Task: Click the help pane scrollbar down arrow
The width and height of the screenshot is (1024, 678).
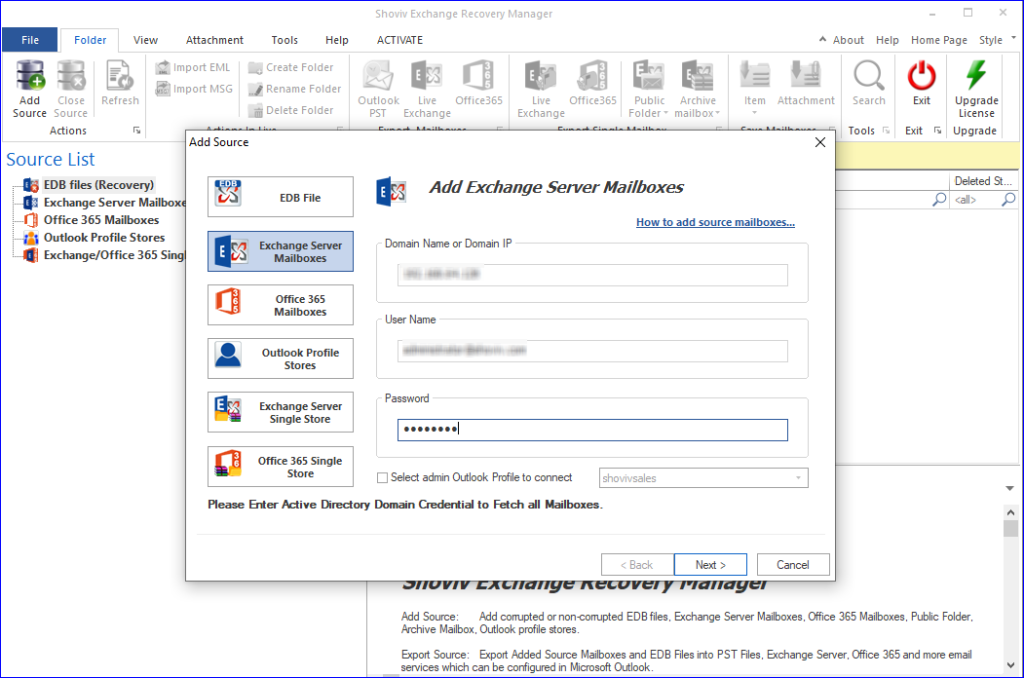Action: click(1010, 666)
